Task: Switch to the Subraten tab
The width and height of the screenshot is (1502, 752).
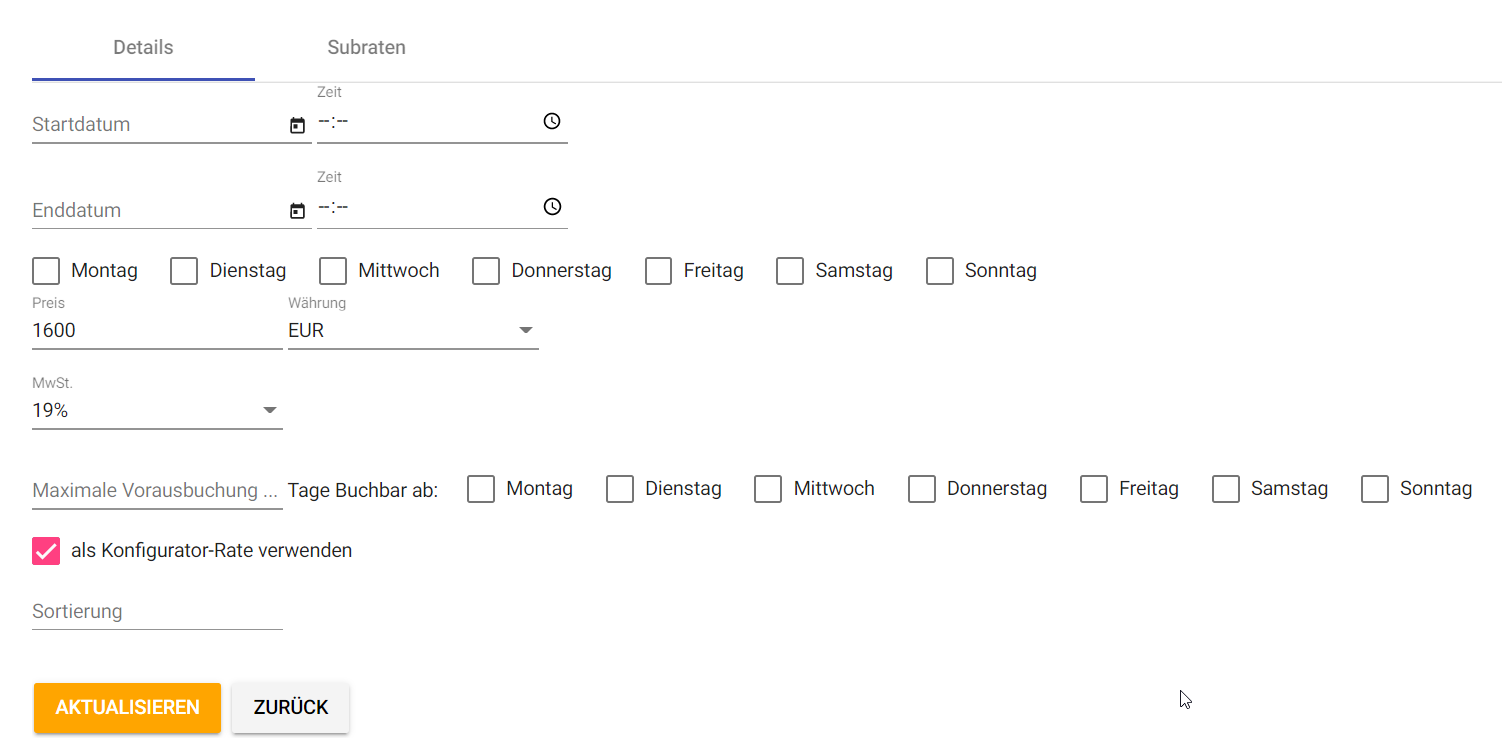Action: point(366,48)
